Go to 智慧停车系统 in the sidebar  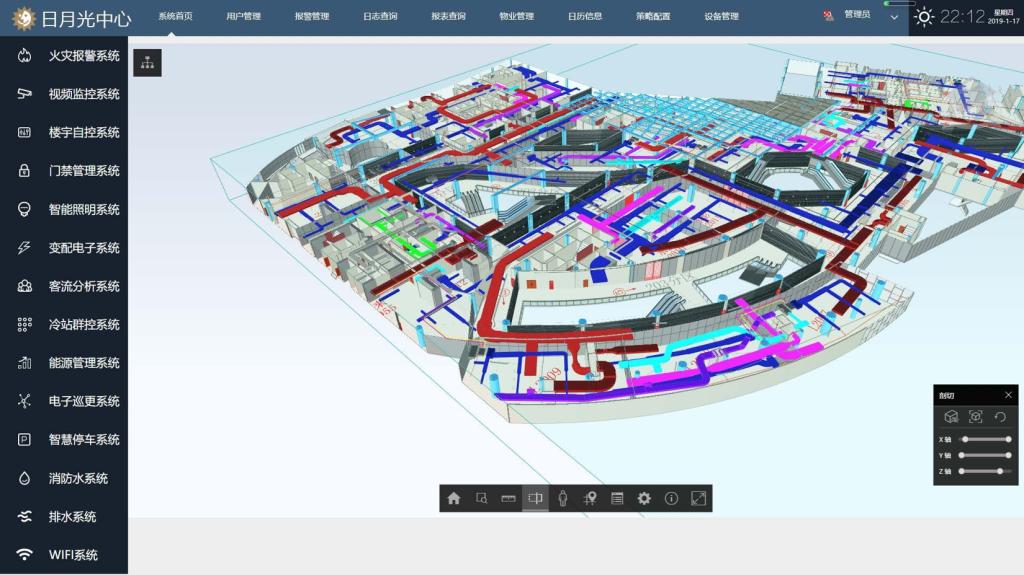(84, 440)
